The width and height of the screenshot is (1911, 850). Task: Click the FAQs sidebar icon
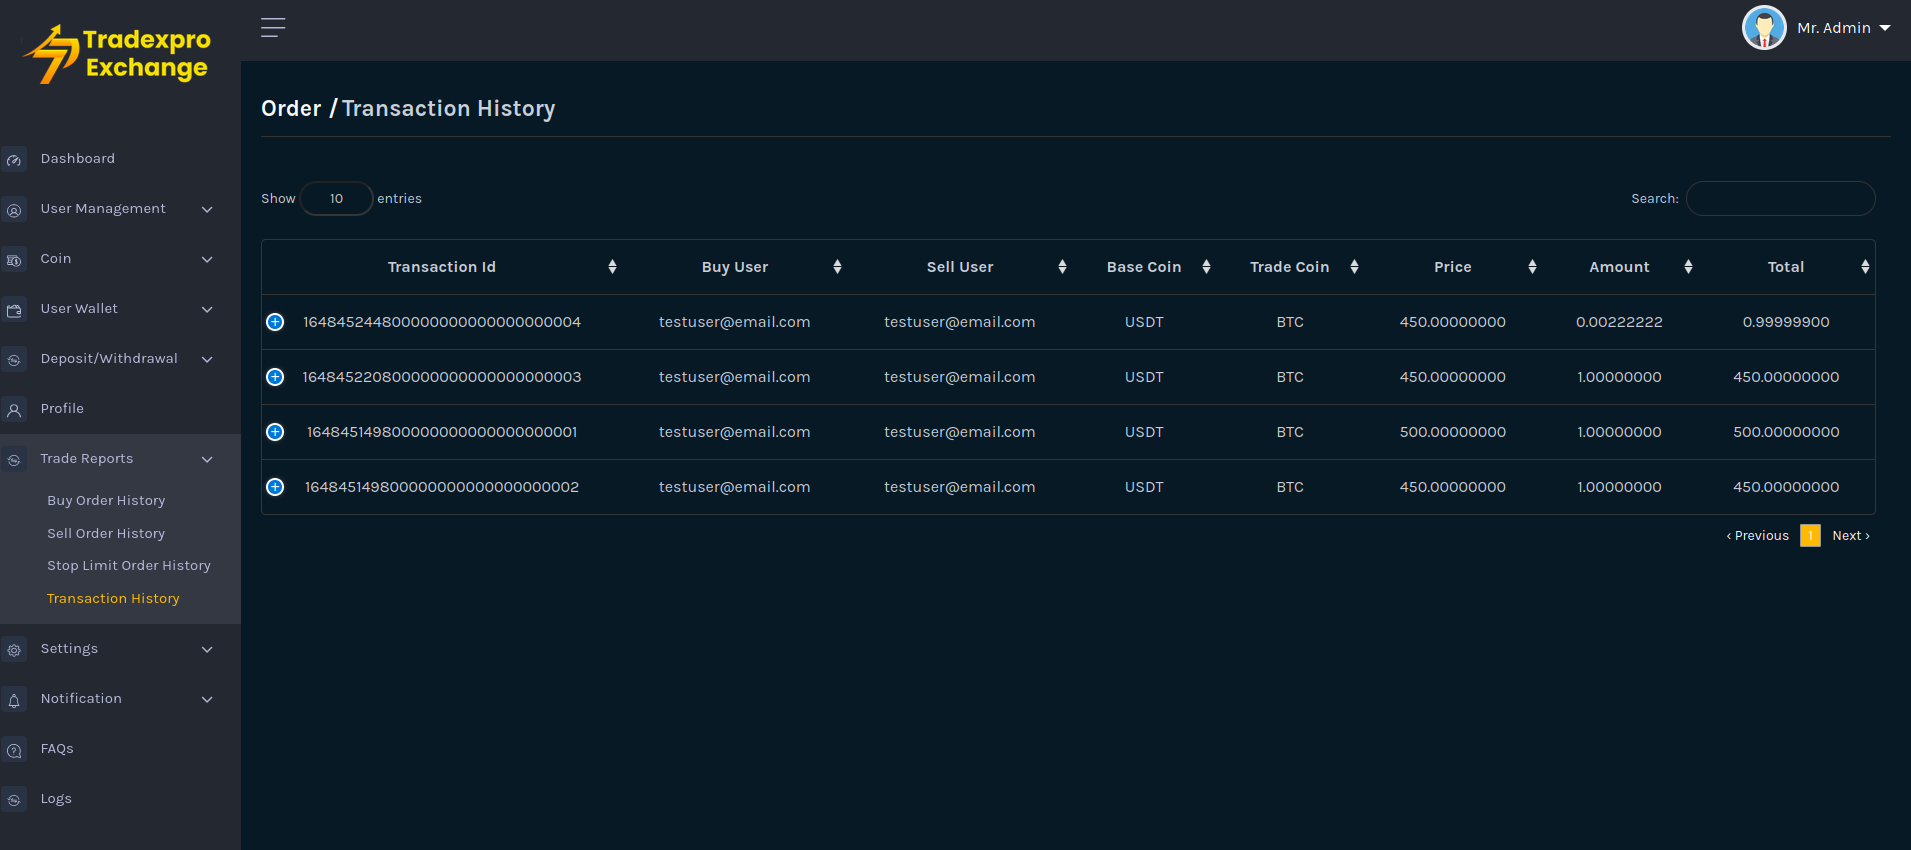pyautogui.click(x=14, y=750)
